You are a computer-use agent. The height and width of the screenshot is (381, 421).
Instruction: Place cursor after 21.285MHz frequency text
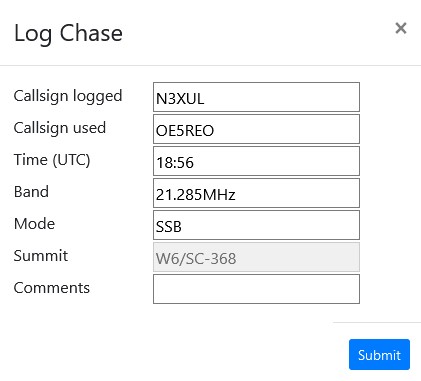[x=236, y=195]
